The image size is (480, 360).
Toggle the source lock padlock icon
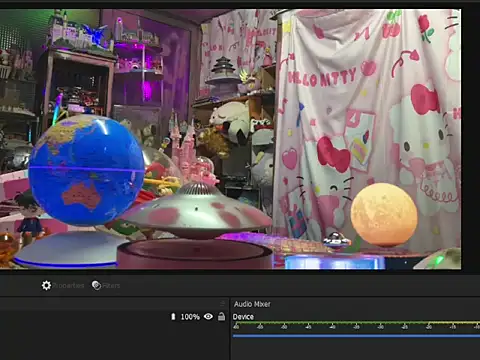click(x=221, y=316)
